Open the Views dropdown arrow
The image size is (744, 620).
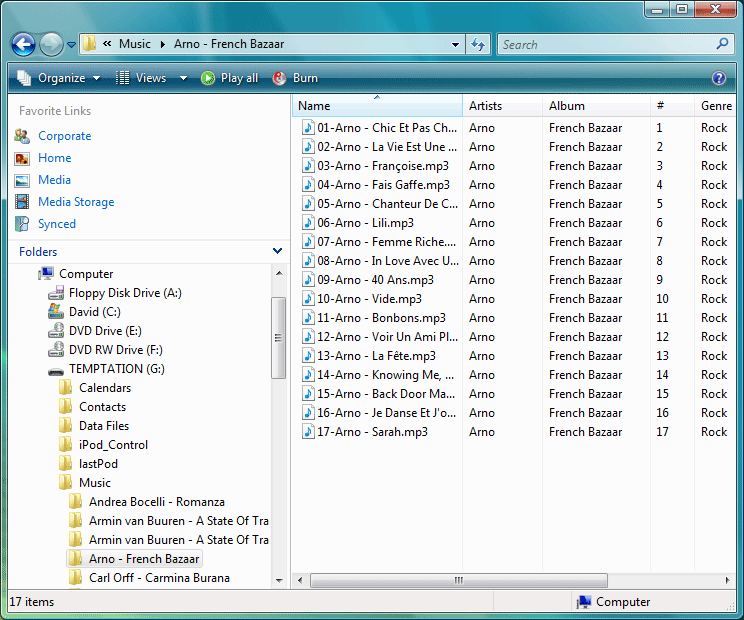[x=183, y=78]
